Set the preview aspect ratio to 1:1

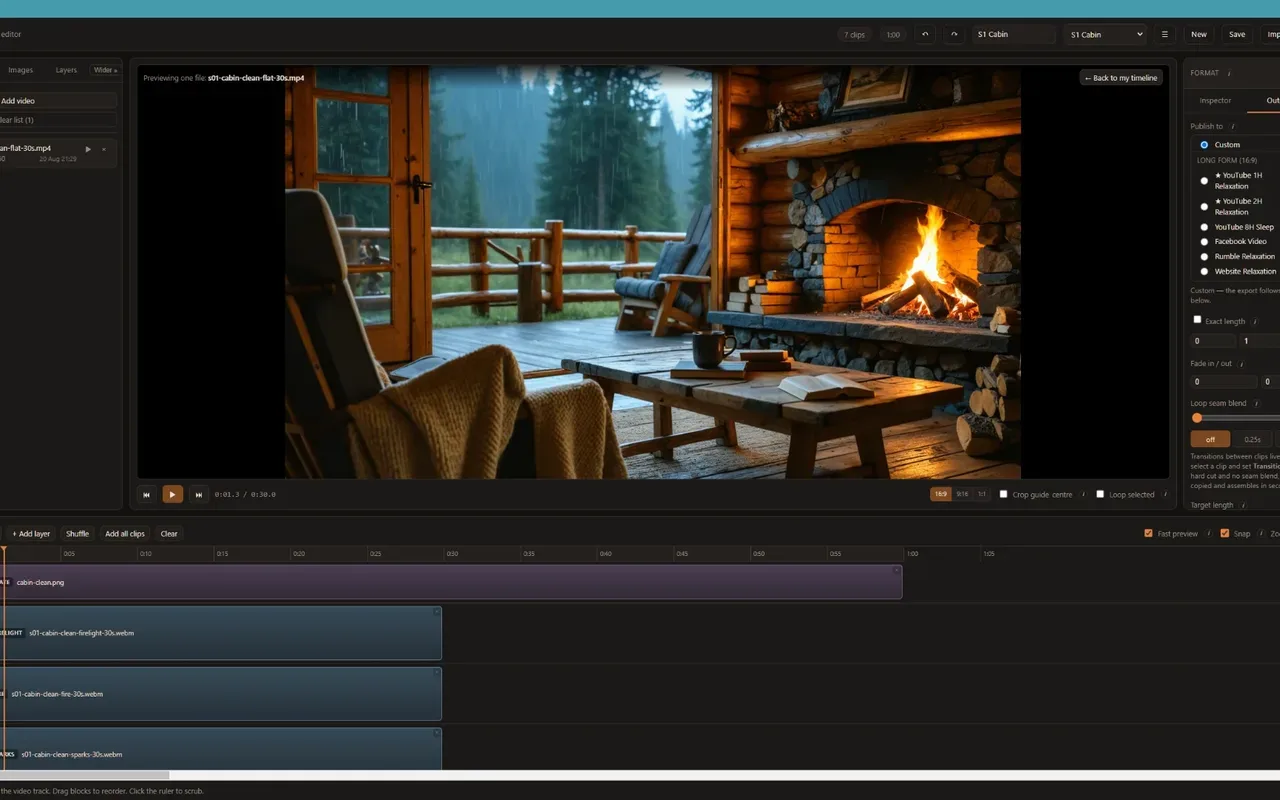point(982,494)
